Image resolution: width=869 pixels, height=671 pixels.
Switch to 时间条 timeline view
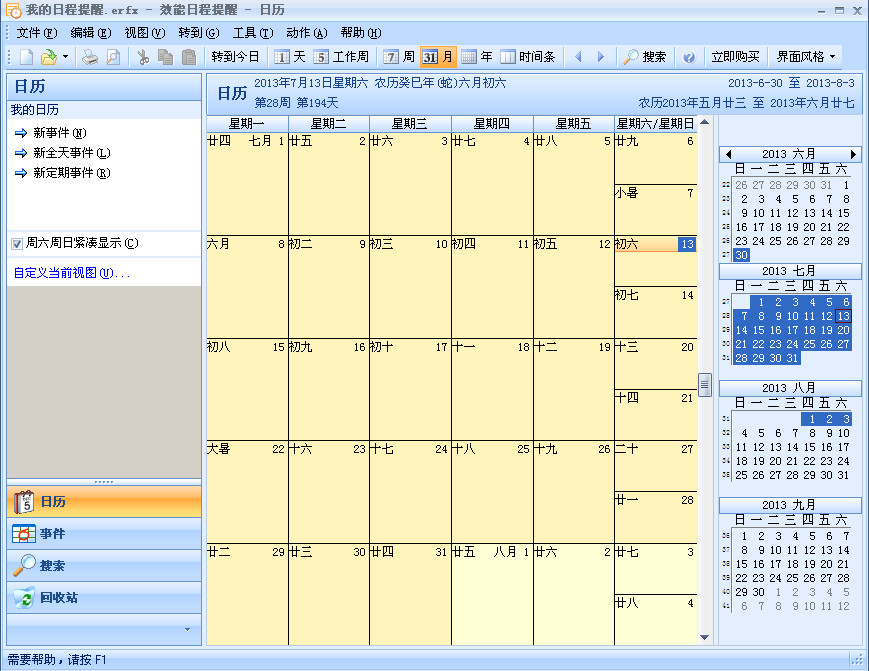(x=528, y=57)
